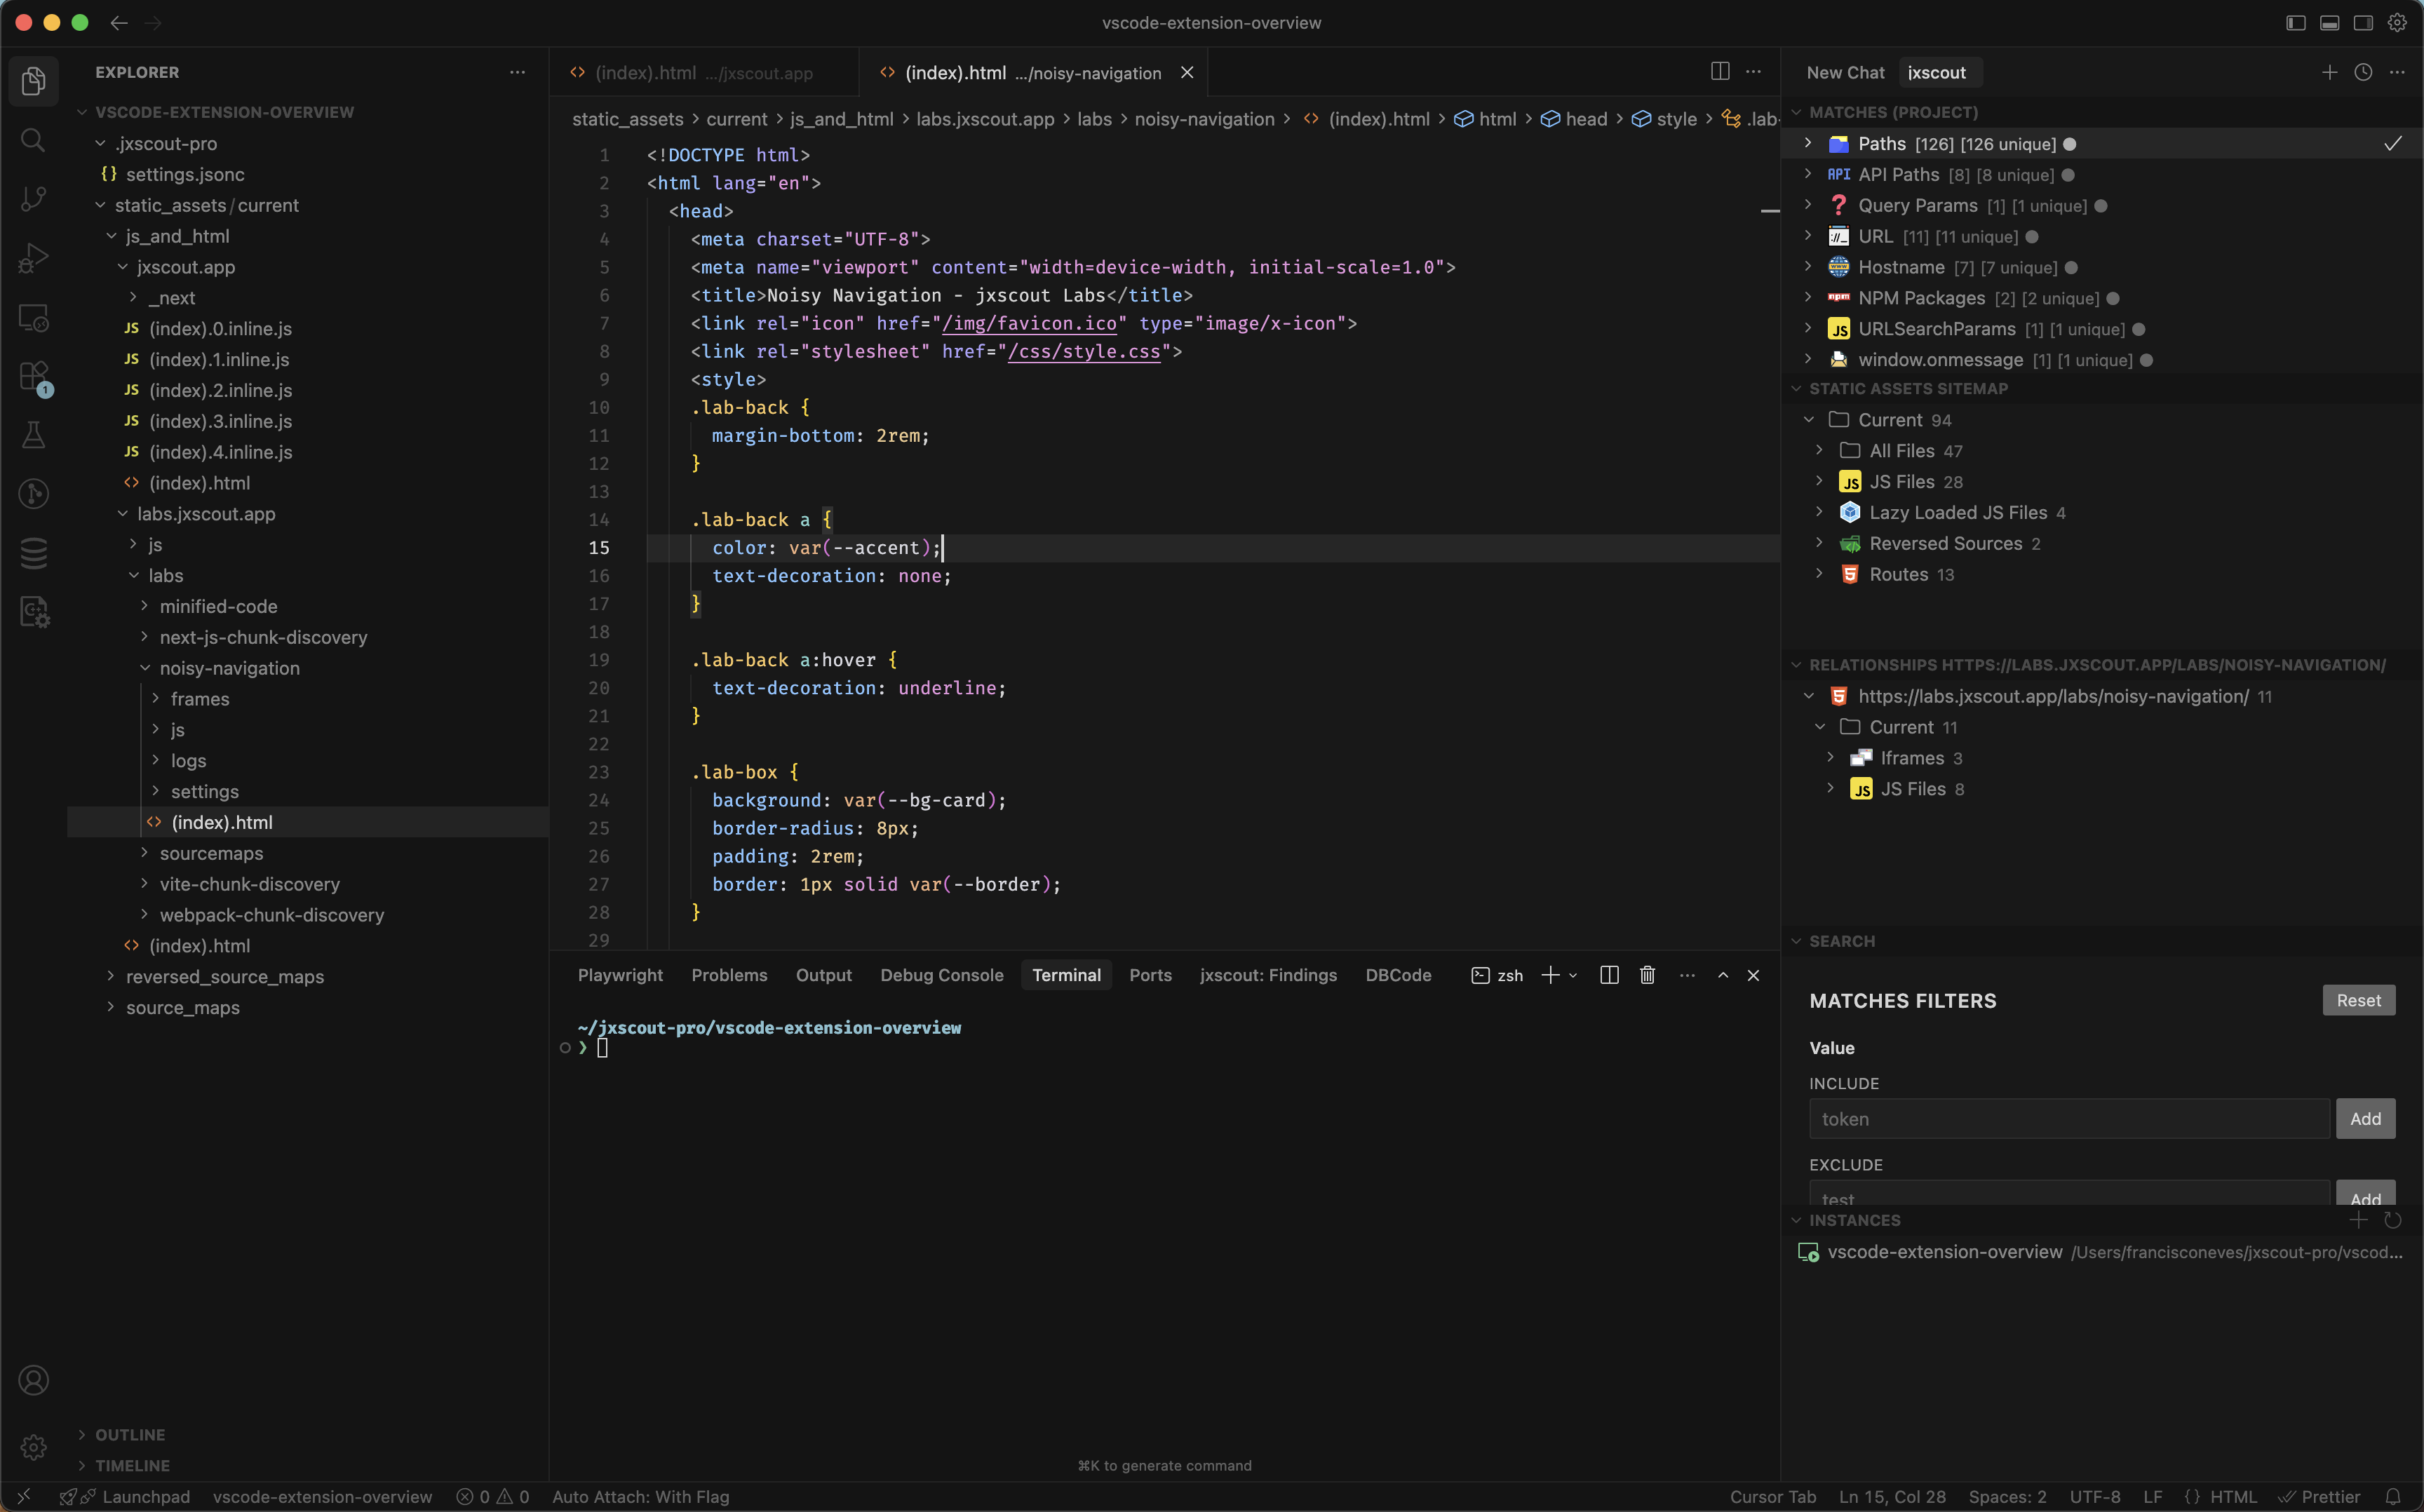Show chat history clock icon
The image size is (2424, 1512).
2363,72
